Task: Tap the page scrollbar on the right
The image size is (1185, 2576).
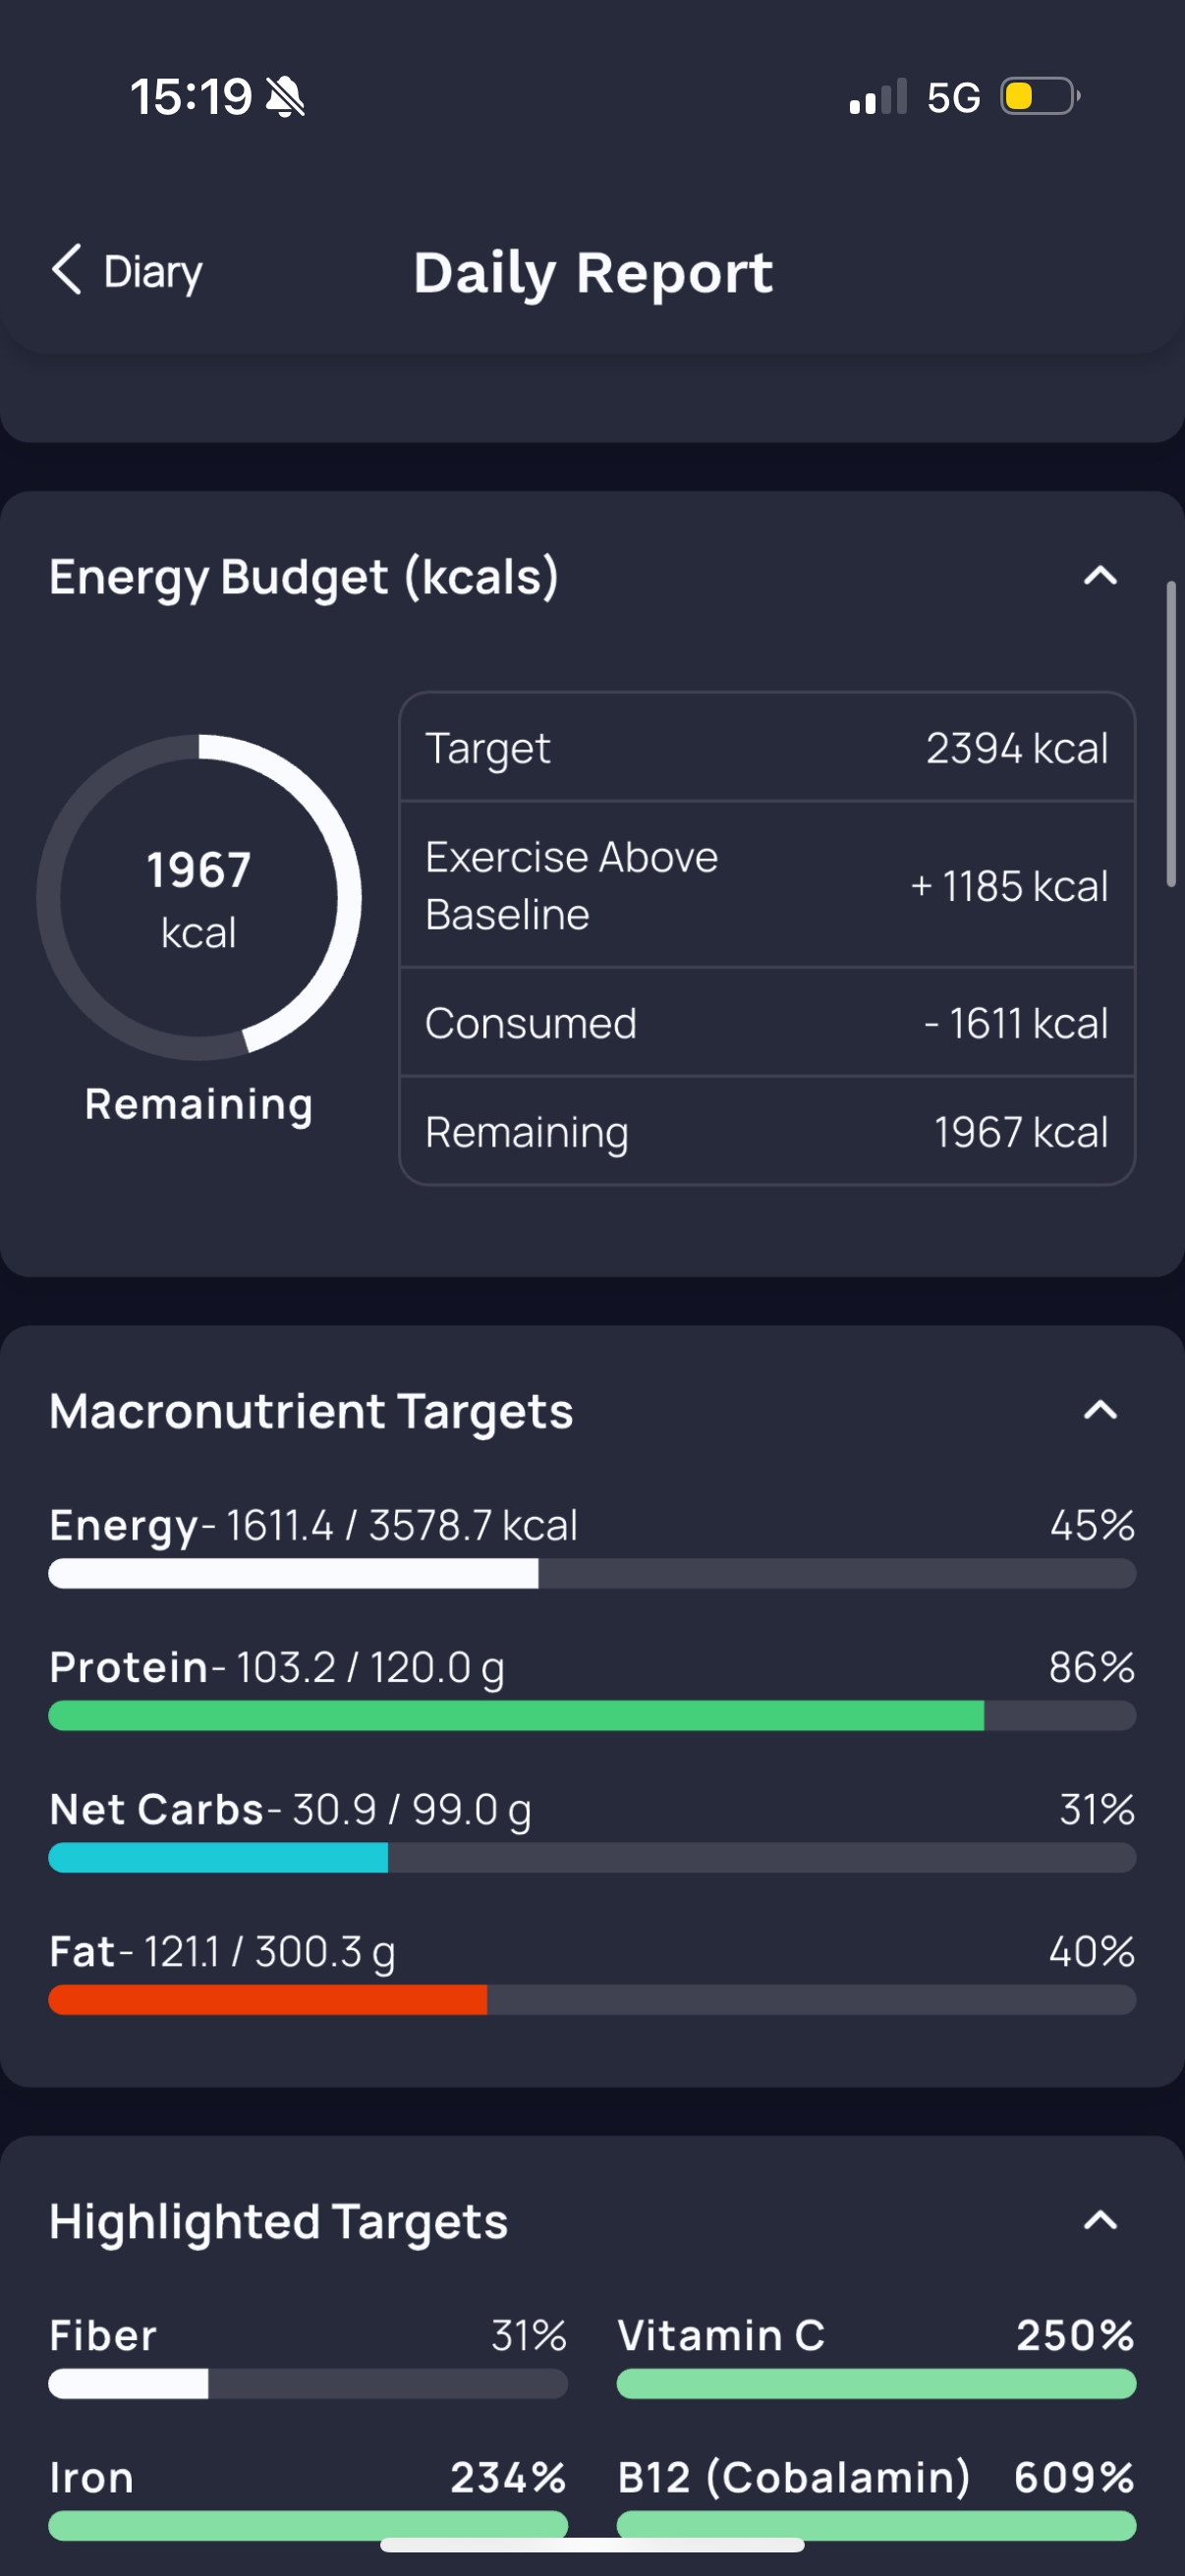Action: pos(1171,735)
